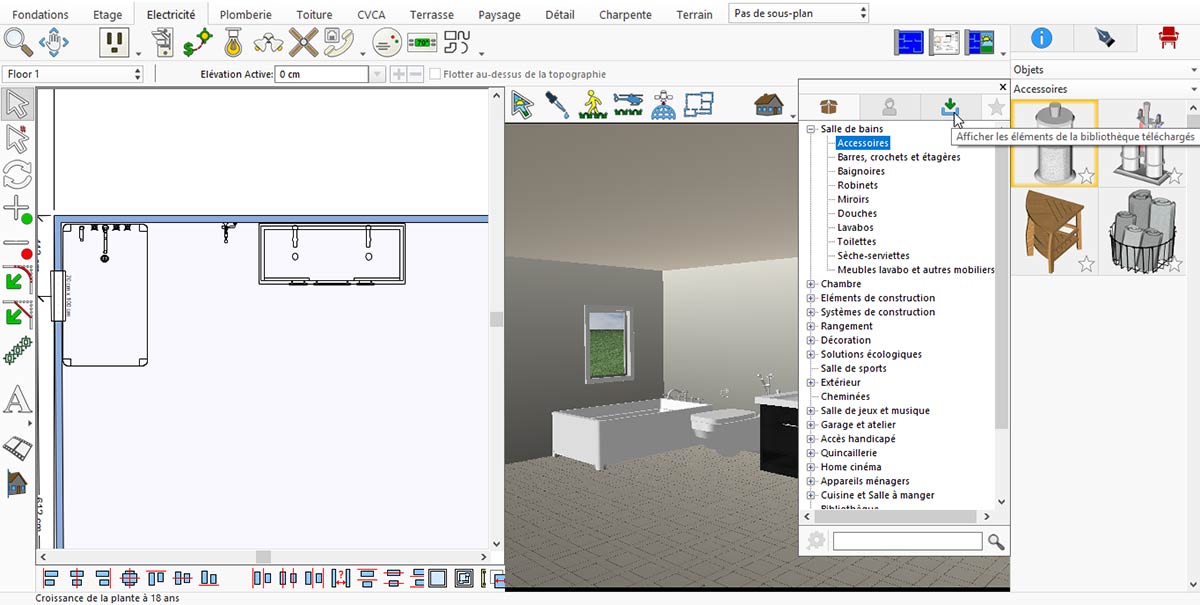This screenshot has width=1200, height=605.
Task: Select the eyedropper tool in 3D view
Action: point(557,105)
